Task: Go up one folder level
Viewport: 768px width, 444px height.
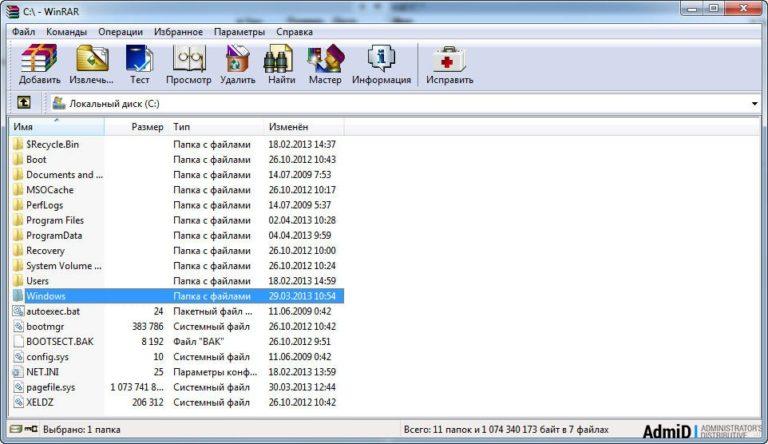Action: [x=24, y=102]
